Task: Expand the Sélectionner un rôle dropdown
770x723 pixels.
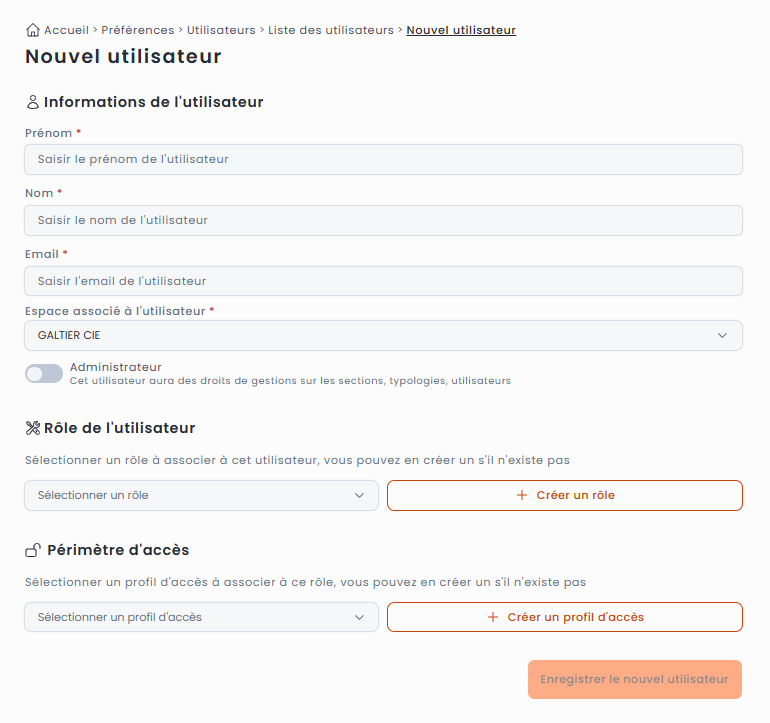Action: pyautogui.click(x=201, y=495)
